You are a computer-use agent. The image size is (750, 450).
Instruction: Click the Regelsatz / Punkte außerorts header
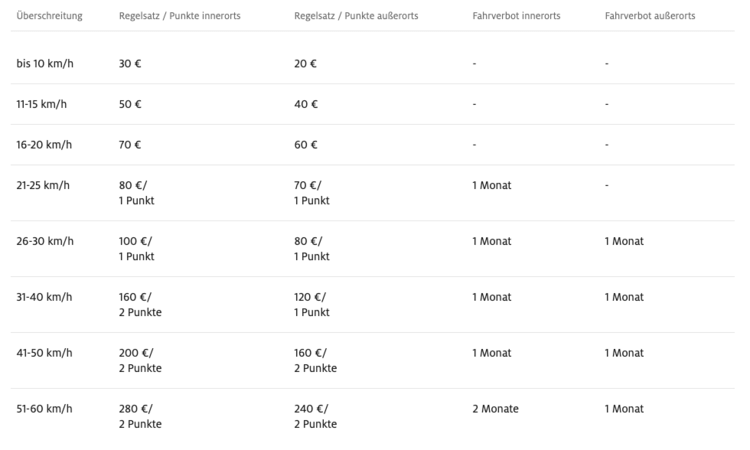click(356, 17)
